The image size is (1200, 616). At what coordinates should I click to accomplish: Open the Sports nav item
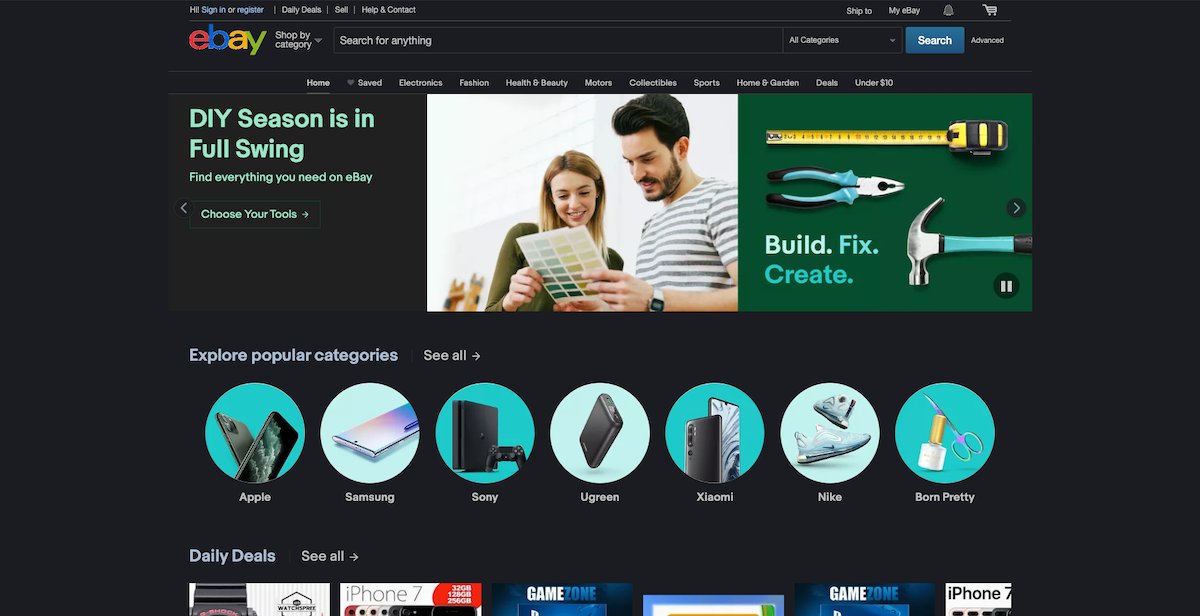click(x=707, y=83)
